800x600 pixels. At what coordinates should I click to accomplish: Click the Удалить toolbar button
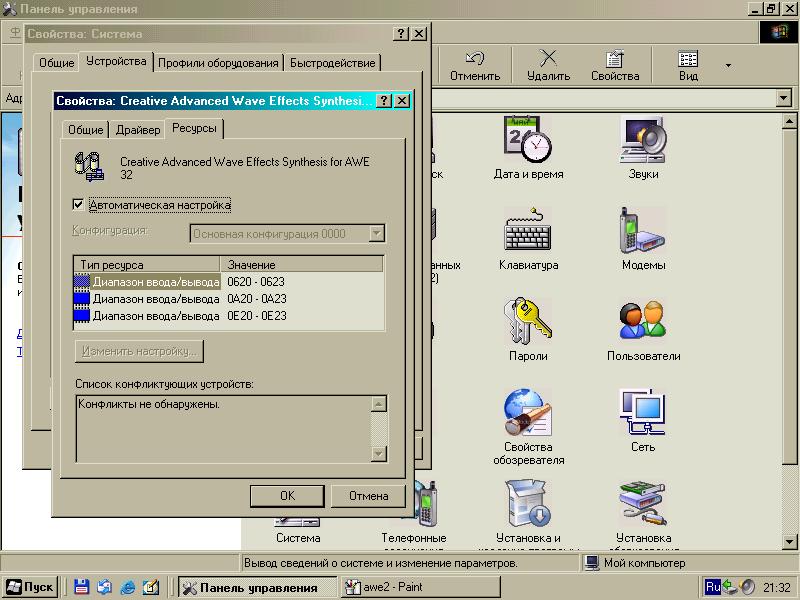pos(548,66)
